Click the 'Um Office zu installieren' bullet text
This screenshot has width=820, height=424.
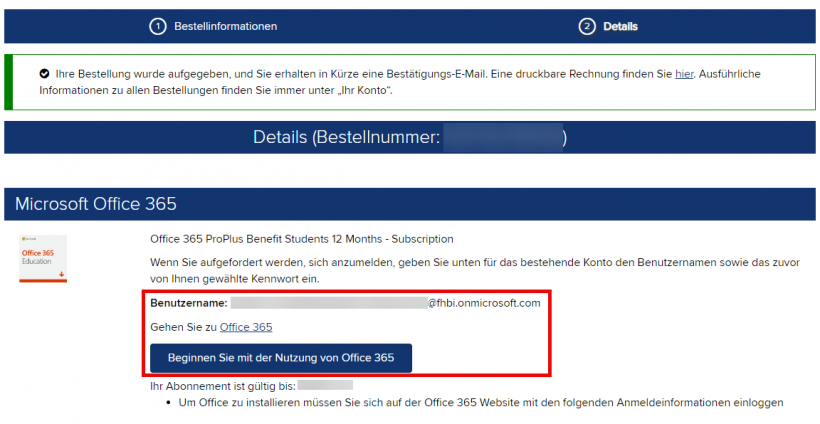click(x=481, y=403)
